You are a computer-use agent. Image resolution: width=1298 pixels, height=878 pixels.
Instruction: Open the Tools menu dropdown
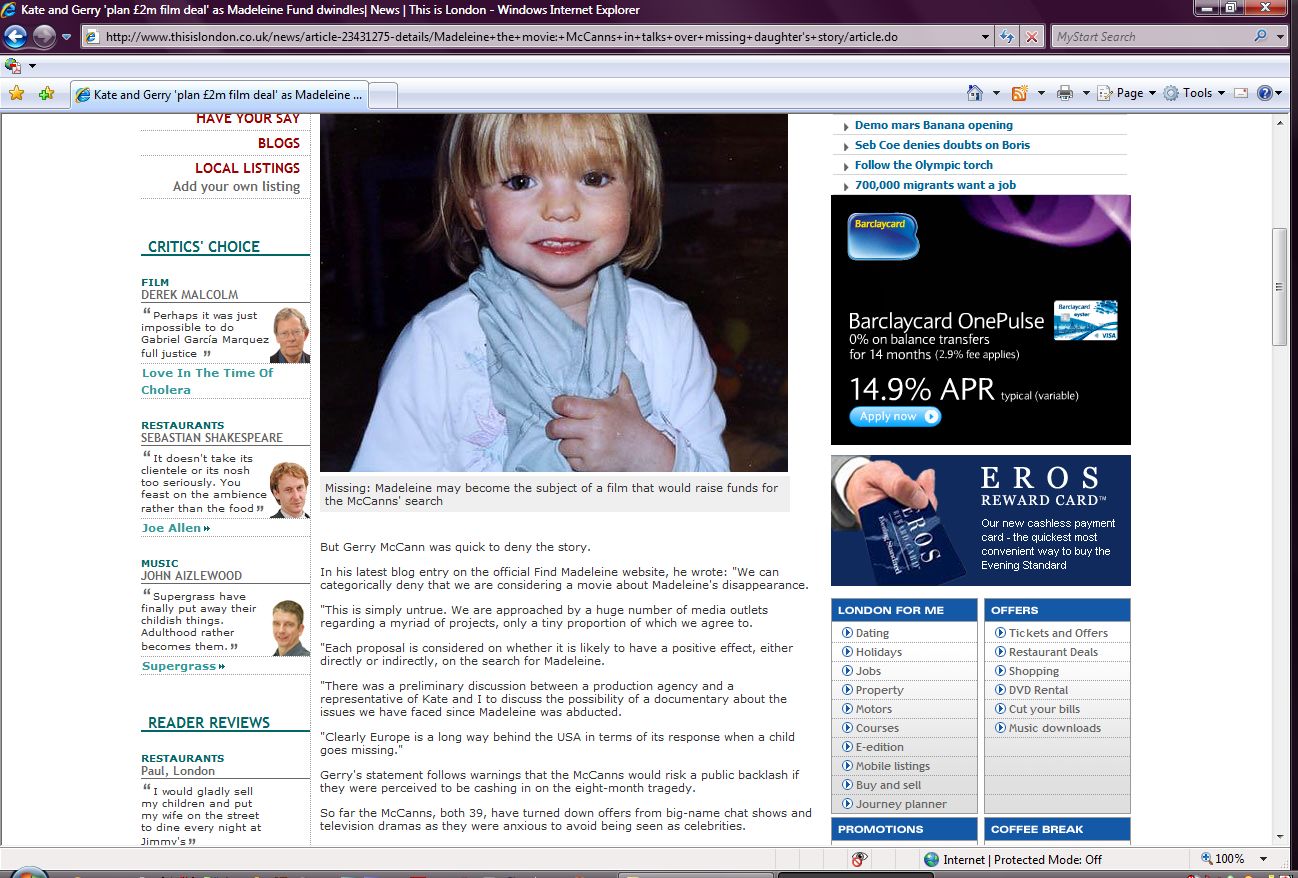point(1196,93)
